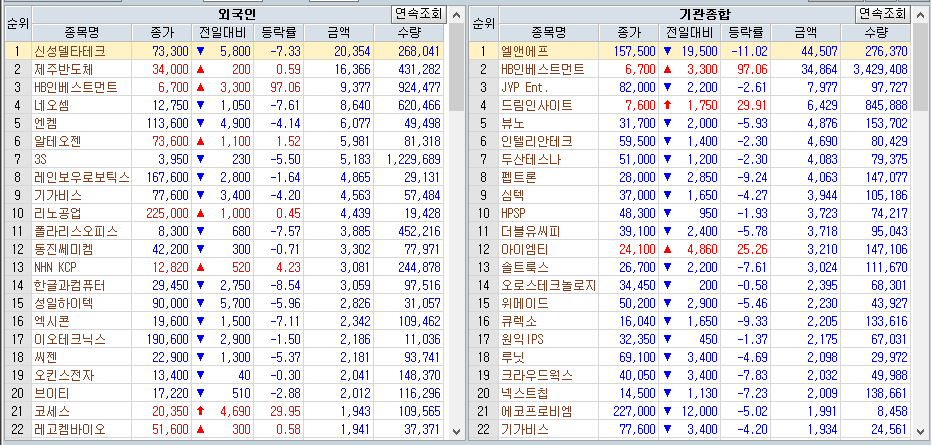Click scroll down arrow of 기관종합 table
Image resolution: width=932 pixels, height=445 pixels.
tap(920, 431)
